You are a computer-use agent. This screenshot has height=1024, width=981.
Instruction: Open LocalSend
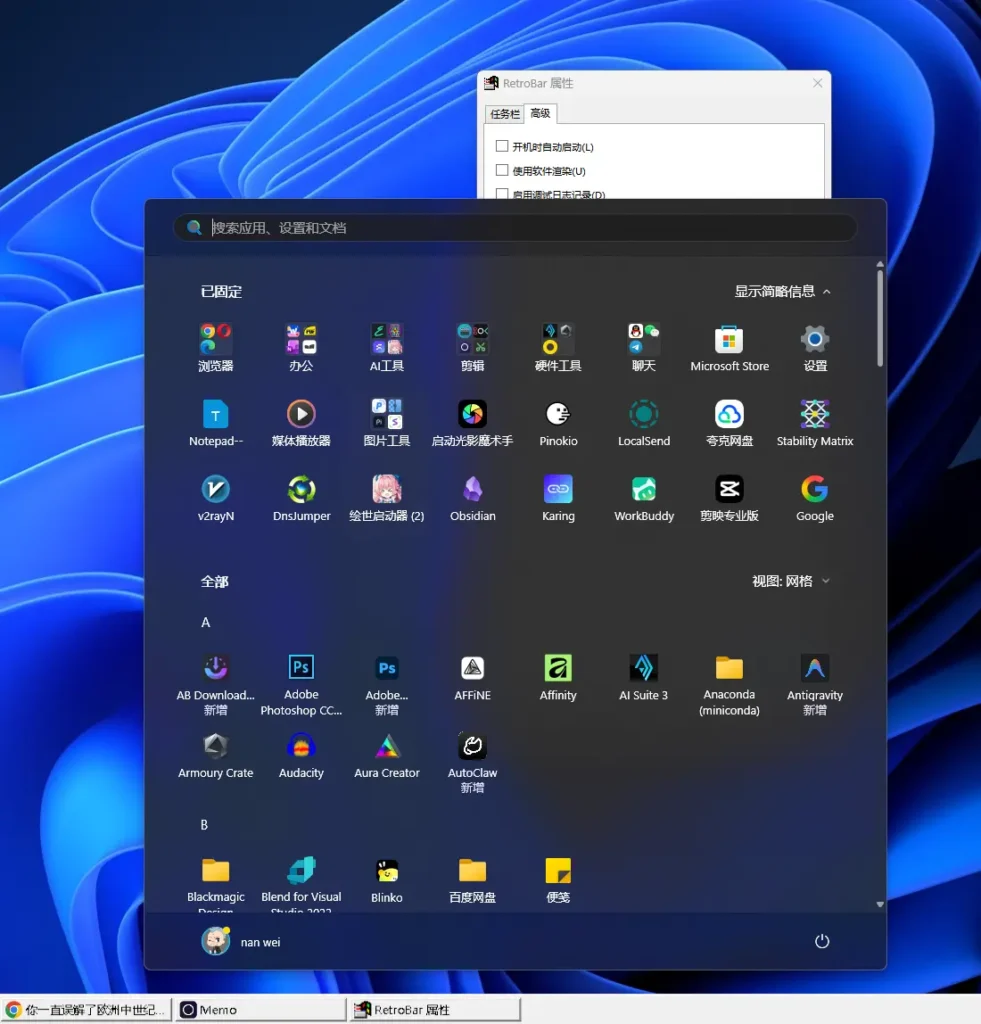(643, 414)
